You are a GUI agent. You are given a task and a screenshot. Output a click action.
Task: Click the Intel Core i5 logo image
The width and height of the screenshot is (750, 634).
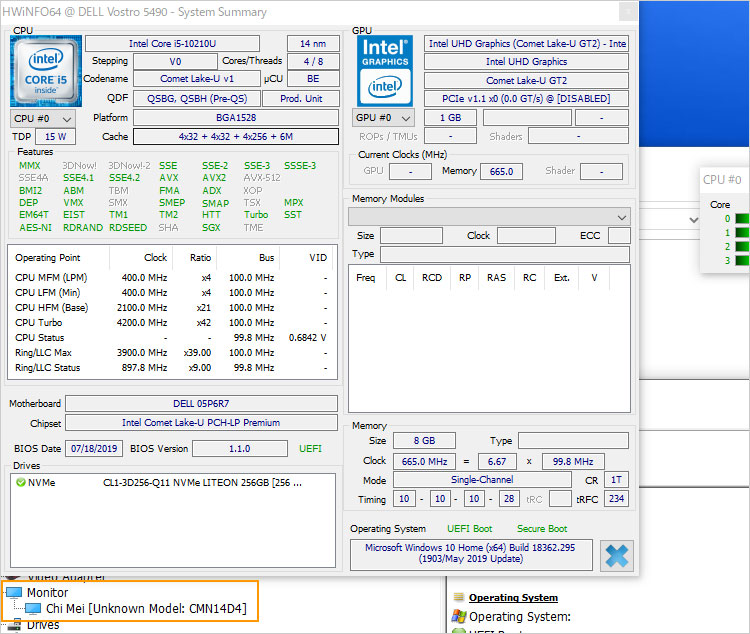46,71
